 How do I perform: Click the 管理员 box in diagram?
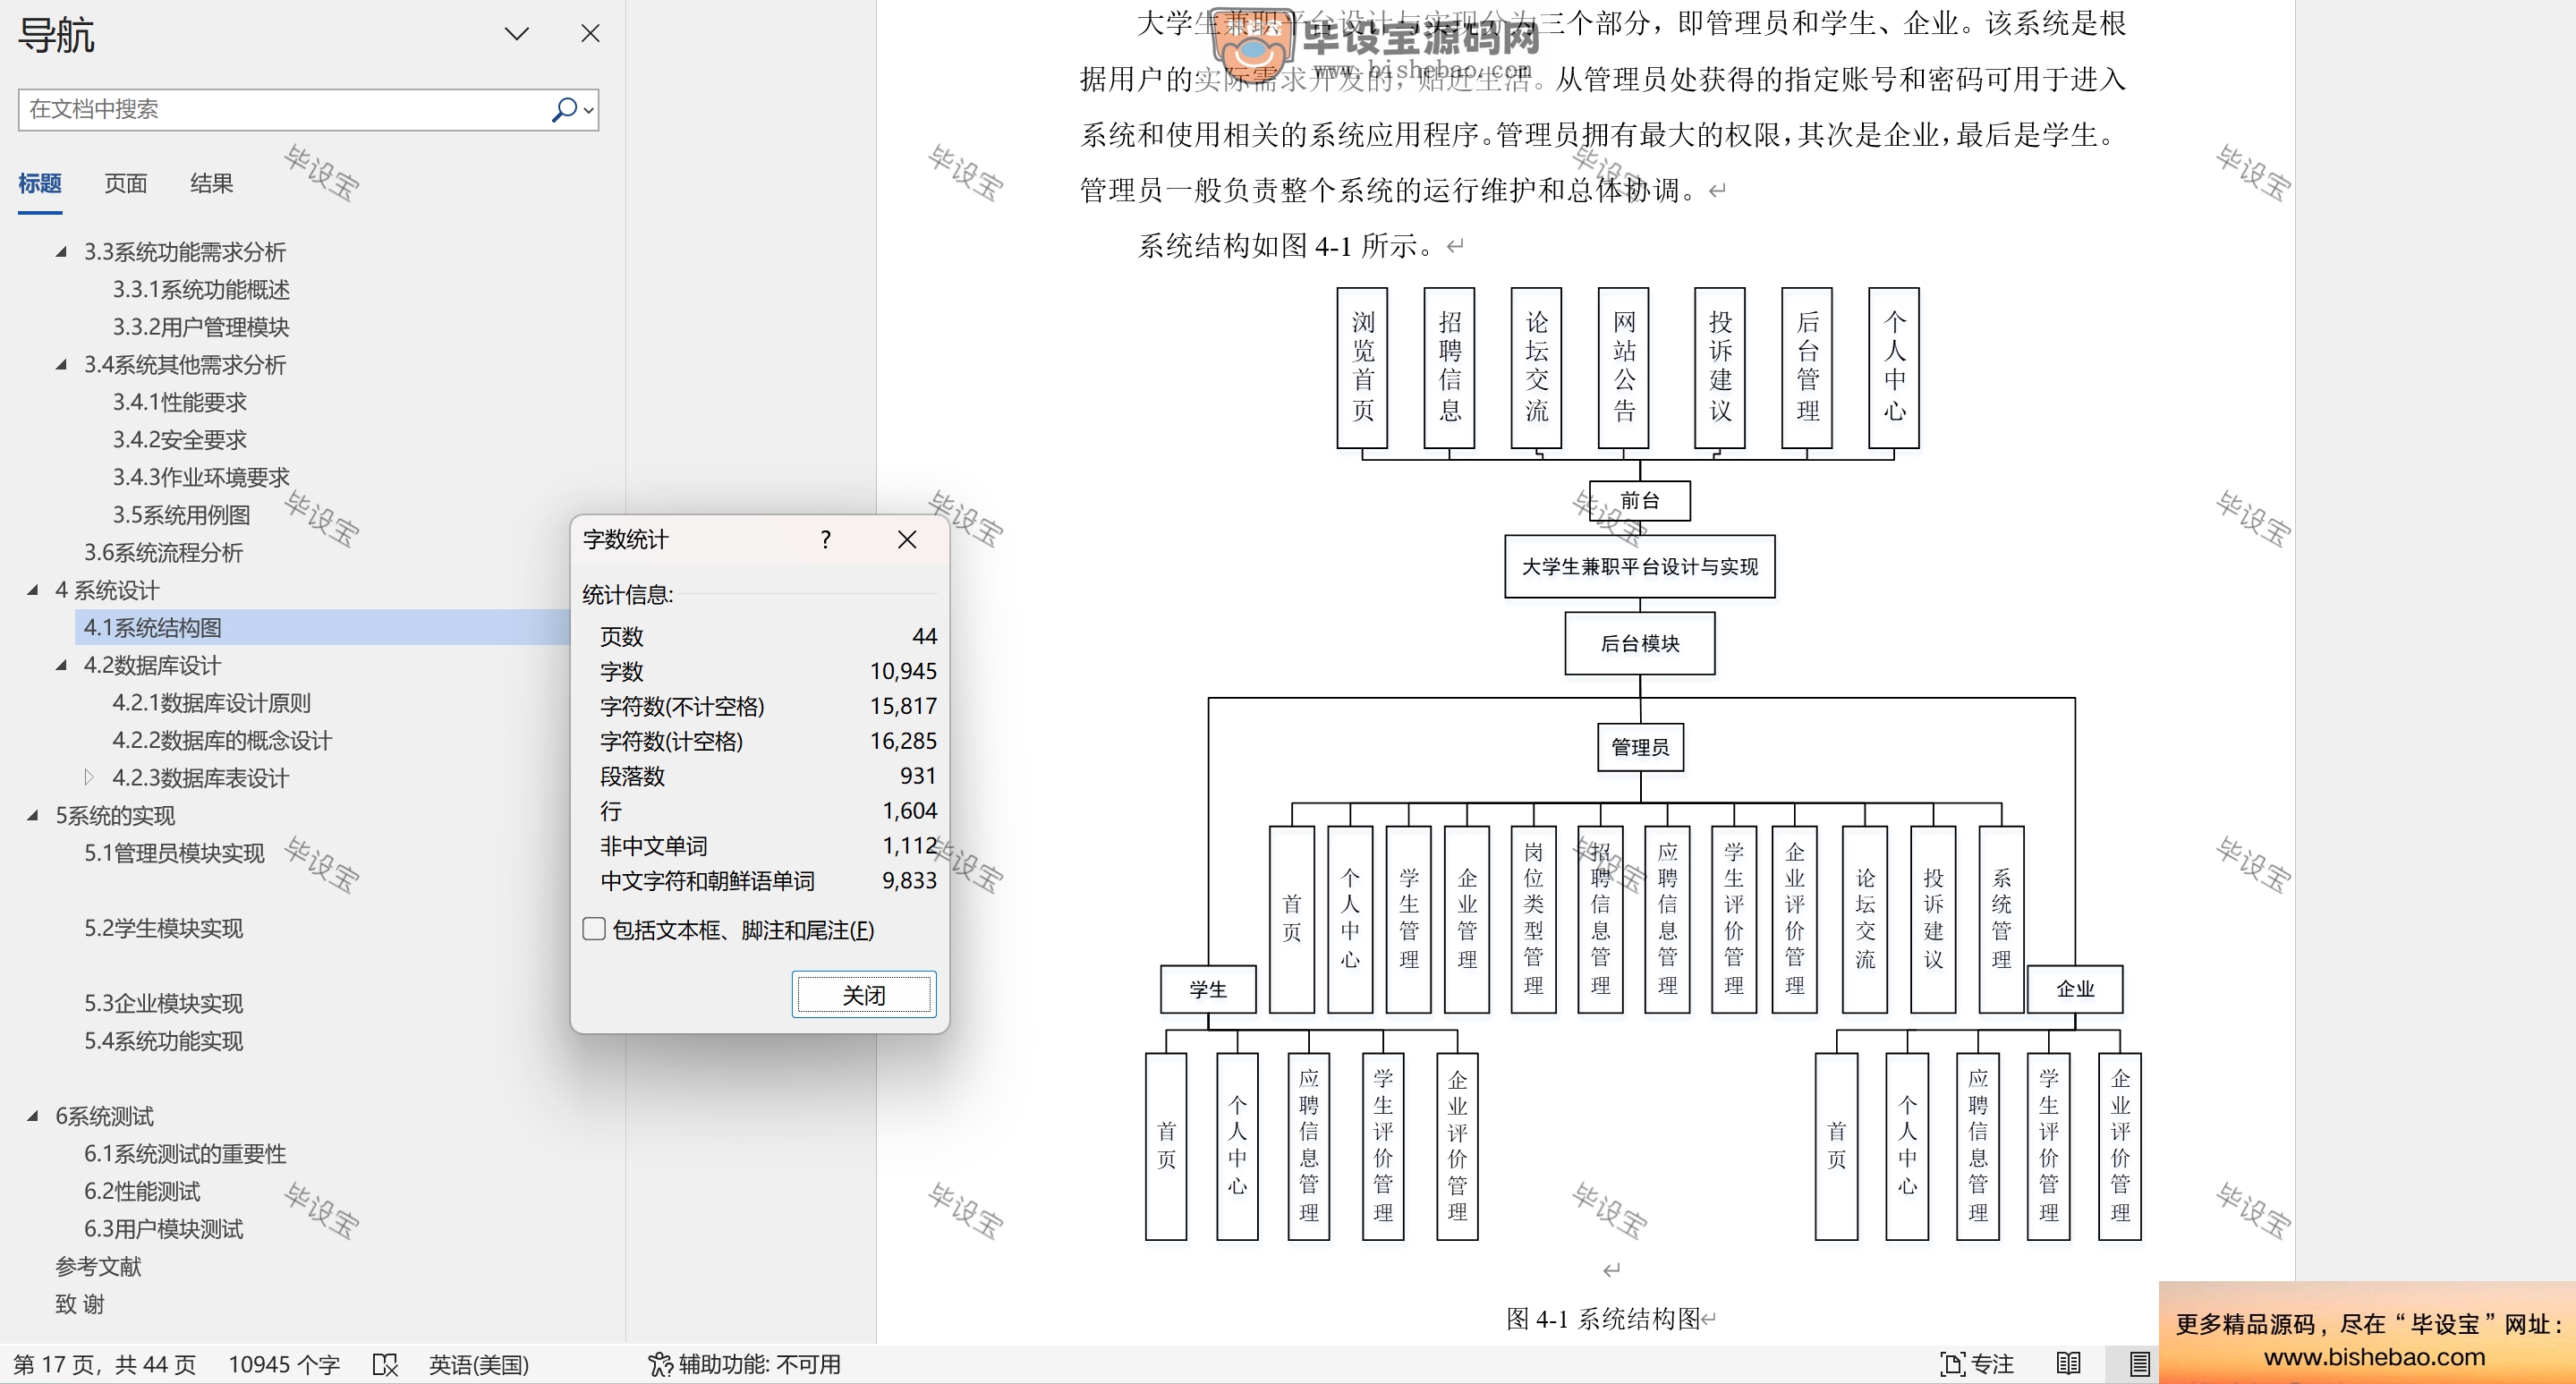1640,747
